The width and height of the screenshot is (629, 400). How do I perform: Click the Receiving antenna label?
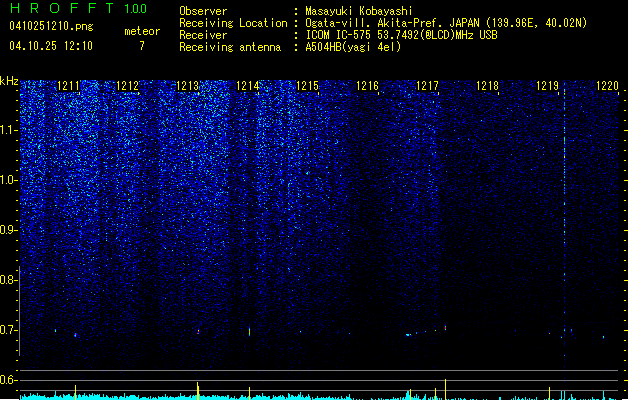230,47
